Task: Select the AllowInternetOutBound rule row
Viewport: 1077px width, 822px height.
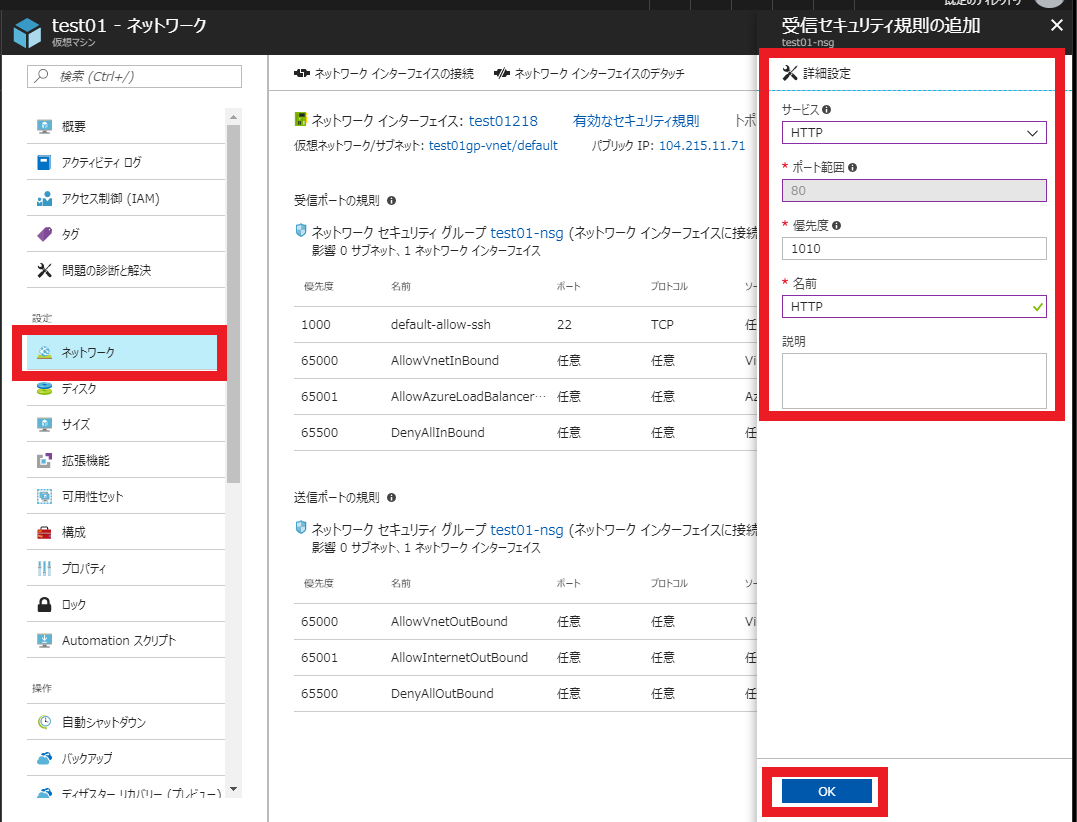Action: [x=525, y=658]
